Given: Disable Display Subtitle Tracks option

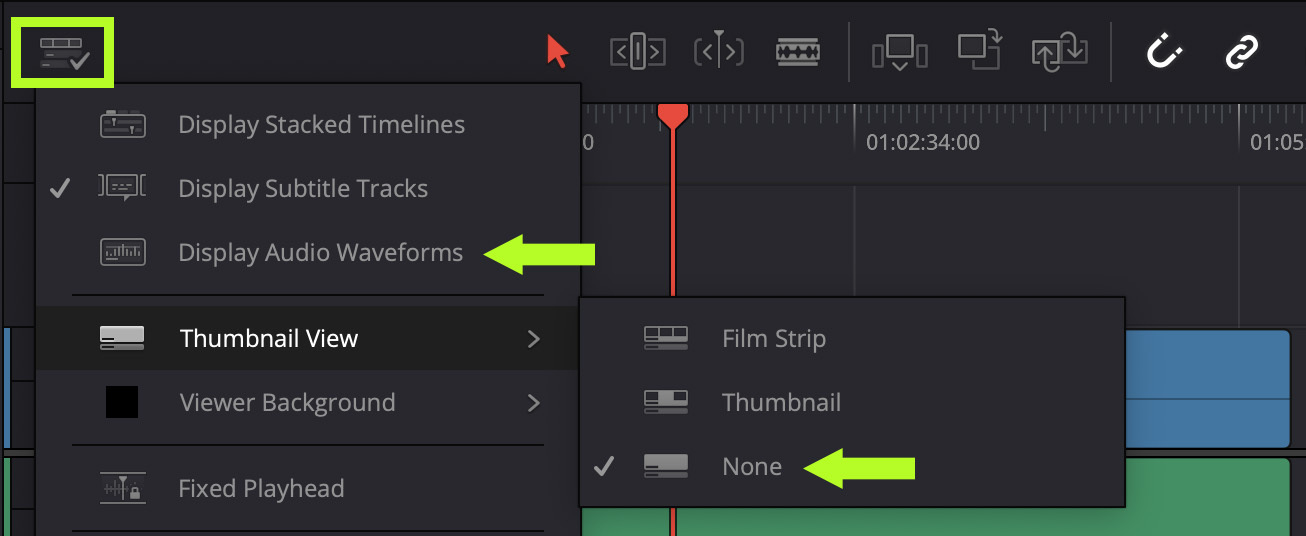Looking at the screenshot, I should coord(302,188).
